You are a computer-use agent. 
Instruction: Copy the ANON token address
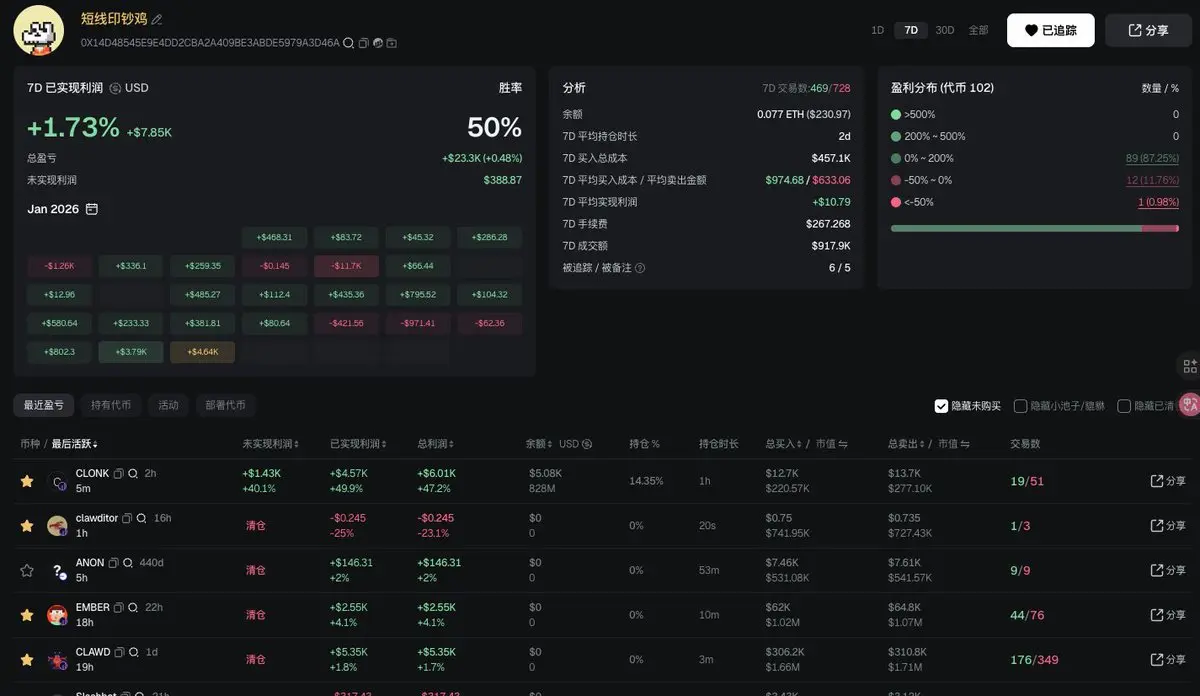pos(114,563)
